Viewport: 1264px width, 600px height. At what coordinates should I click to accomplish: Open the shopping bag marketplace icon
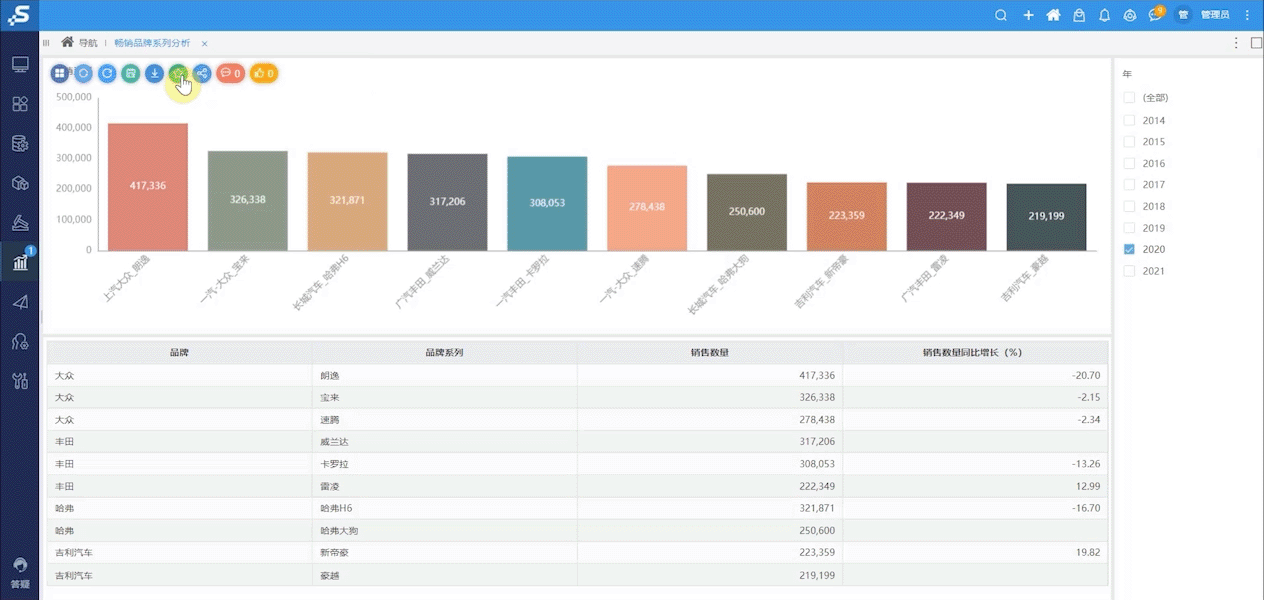coord(1079,15)
